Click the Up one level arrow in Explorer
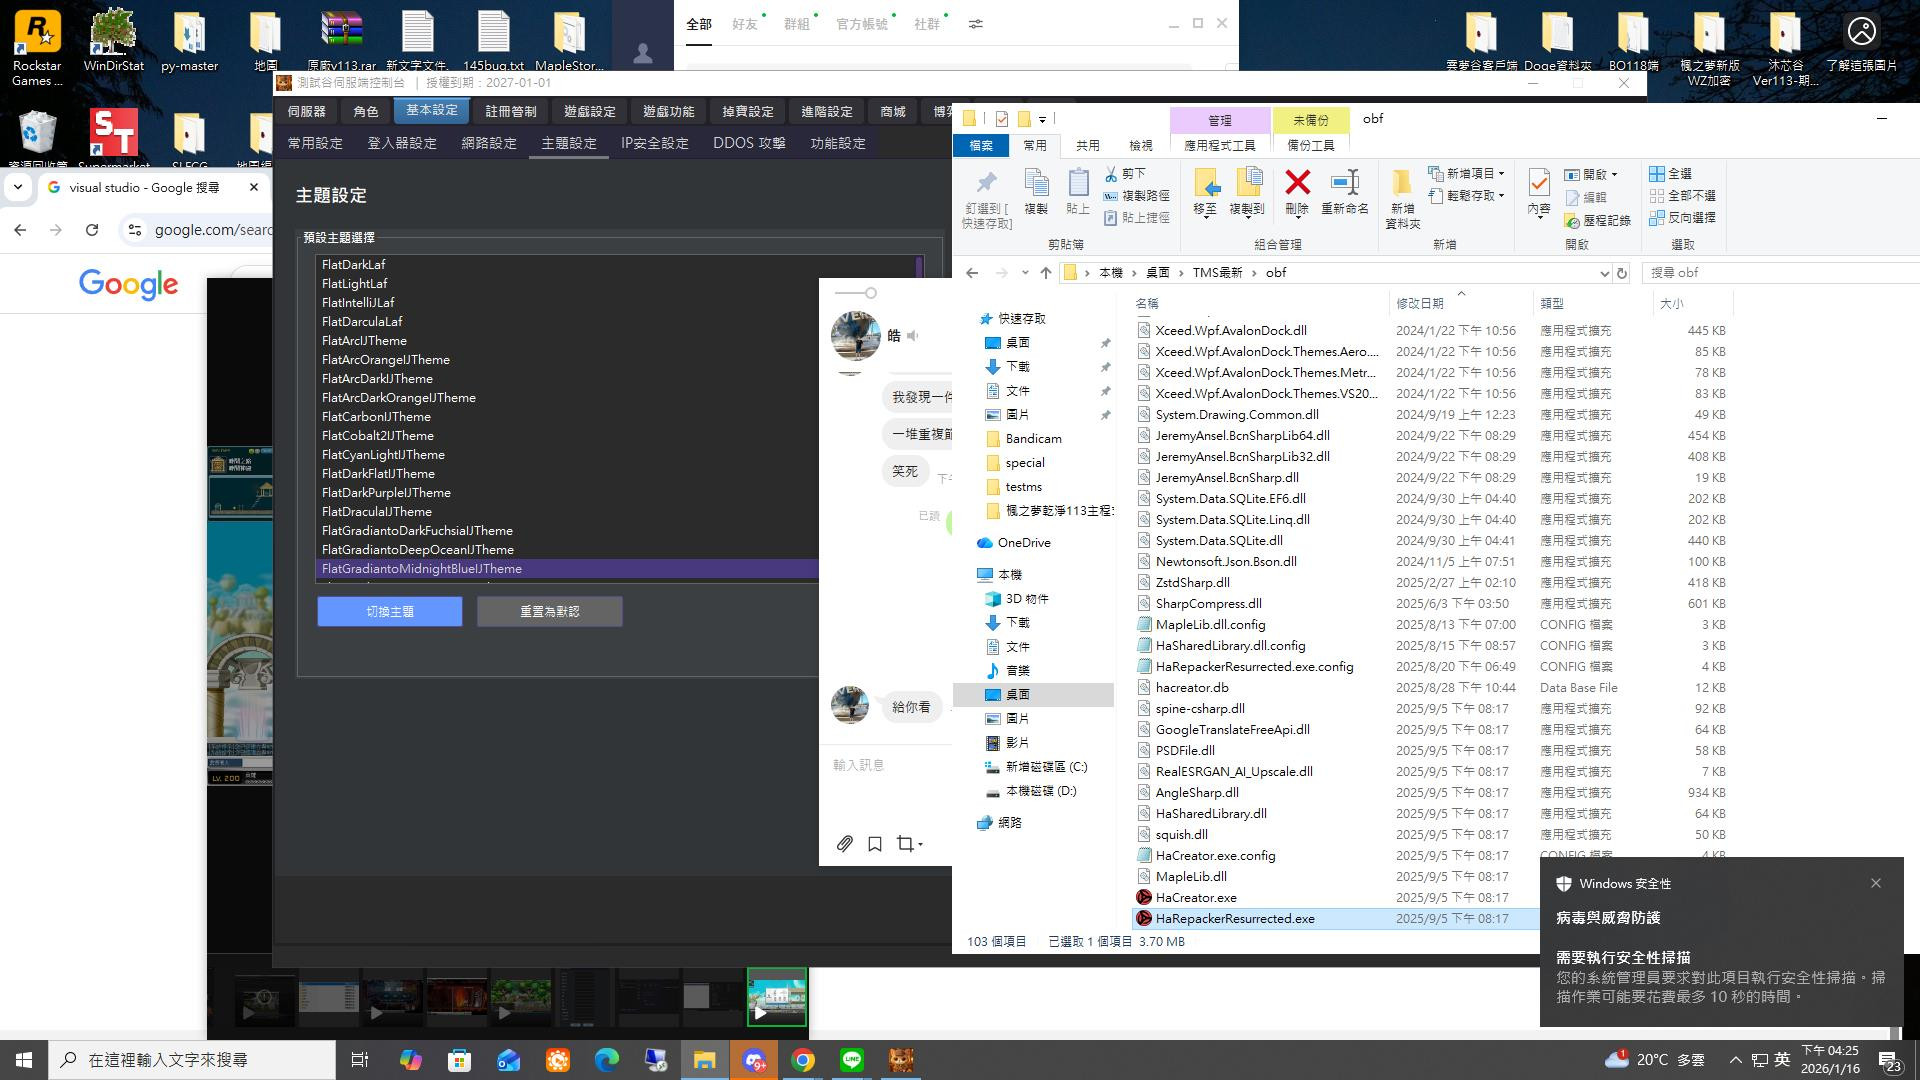 pos(1046,273)
